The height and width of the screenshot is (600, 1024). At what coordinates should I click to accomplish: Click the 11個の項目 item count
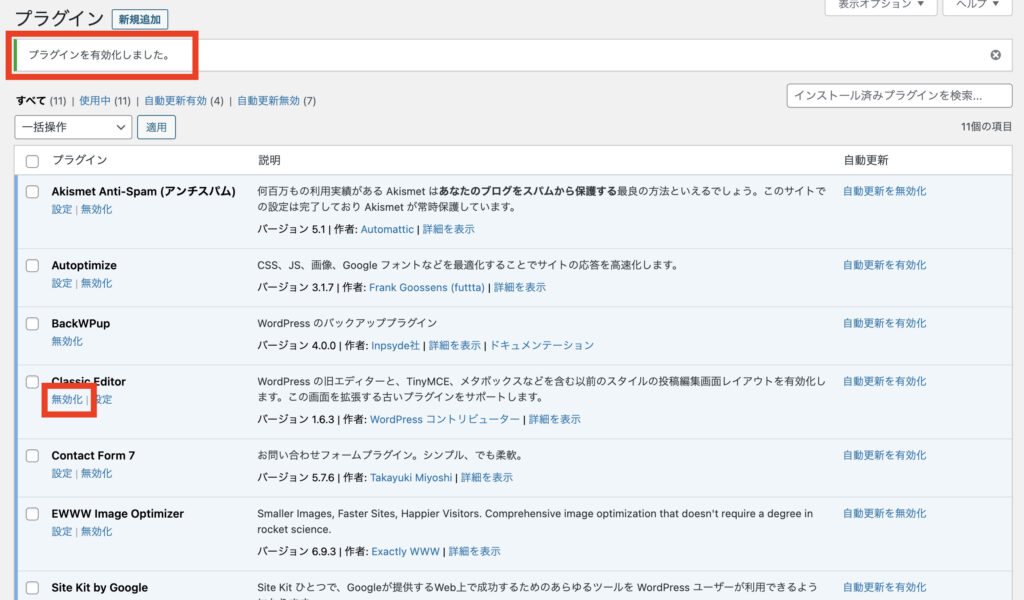(986, 127)
